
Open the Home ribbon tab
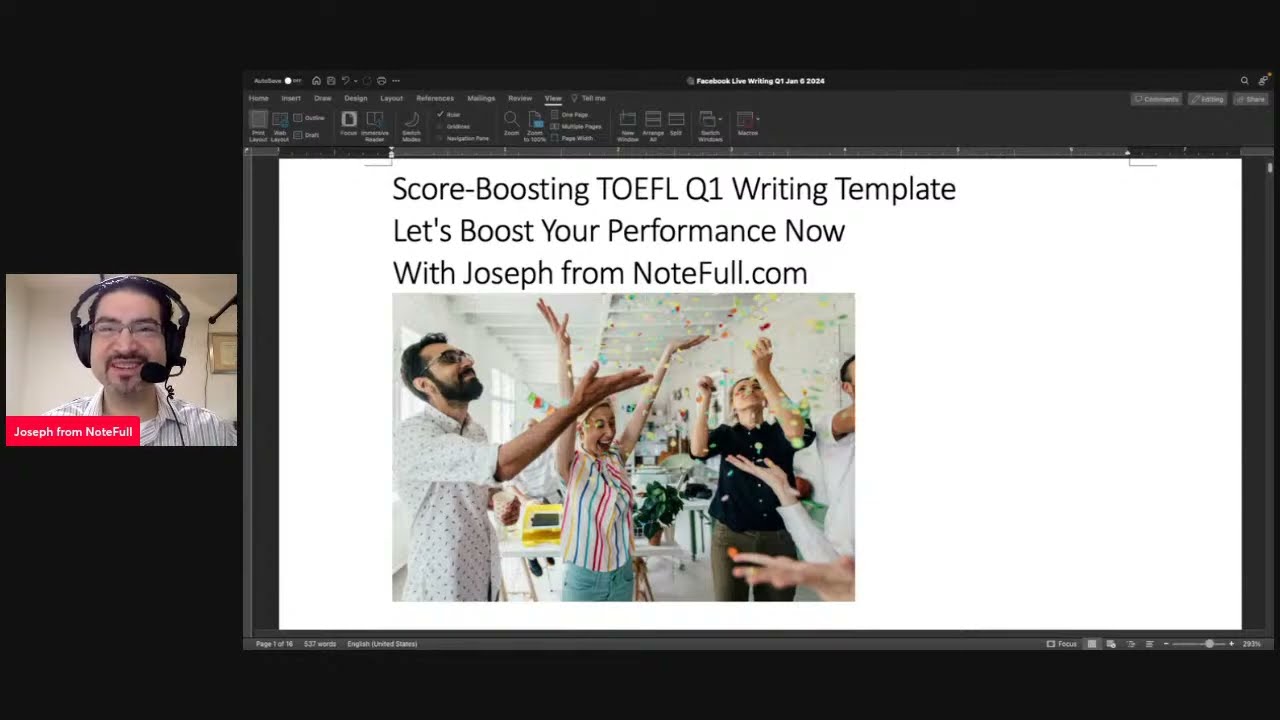pyautogui.click(x=258, y=98)
